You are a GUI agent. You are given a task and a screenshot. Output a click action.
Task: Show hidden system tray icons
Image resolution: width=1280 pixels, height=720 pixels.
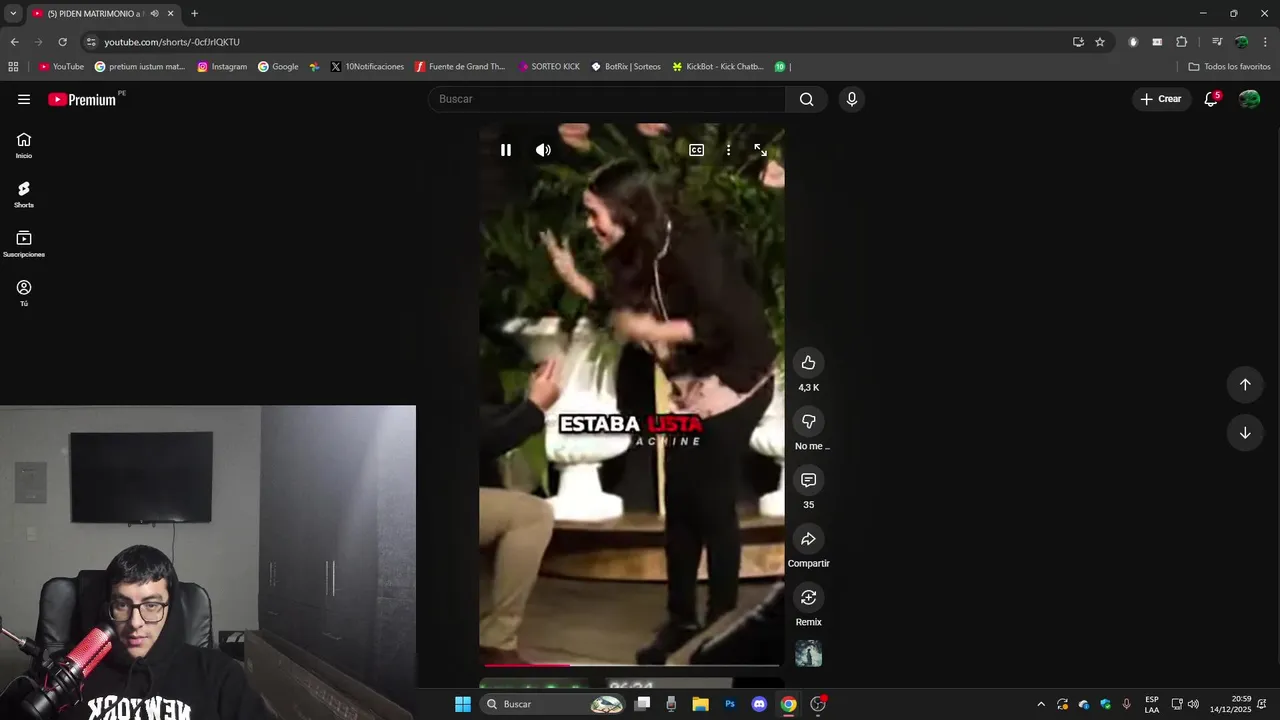pyautogui.click(x=1040, y=704)
